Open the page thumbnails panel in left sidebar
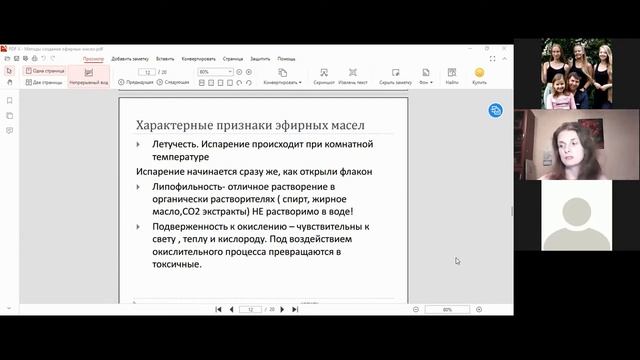 (10, 116)
